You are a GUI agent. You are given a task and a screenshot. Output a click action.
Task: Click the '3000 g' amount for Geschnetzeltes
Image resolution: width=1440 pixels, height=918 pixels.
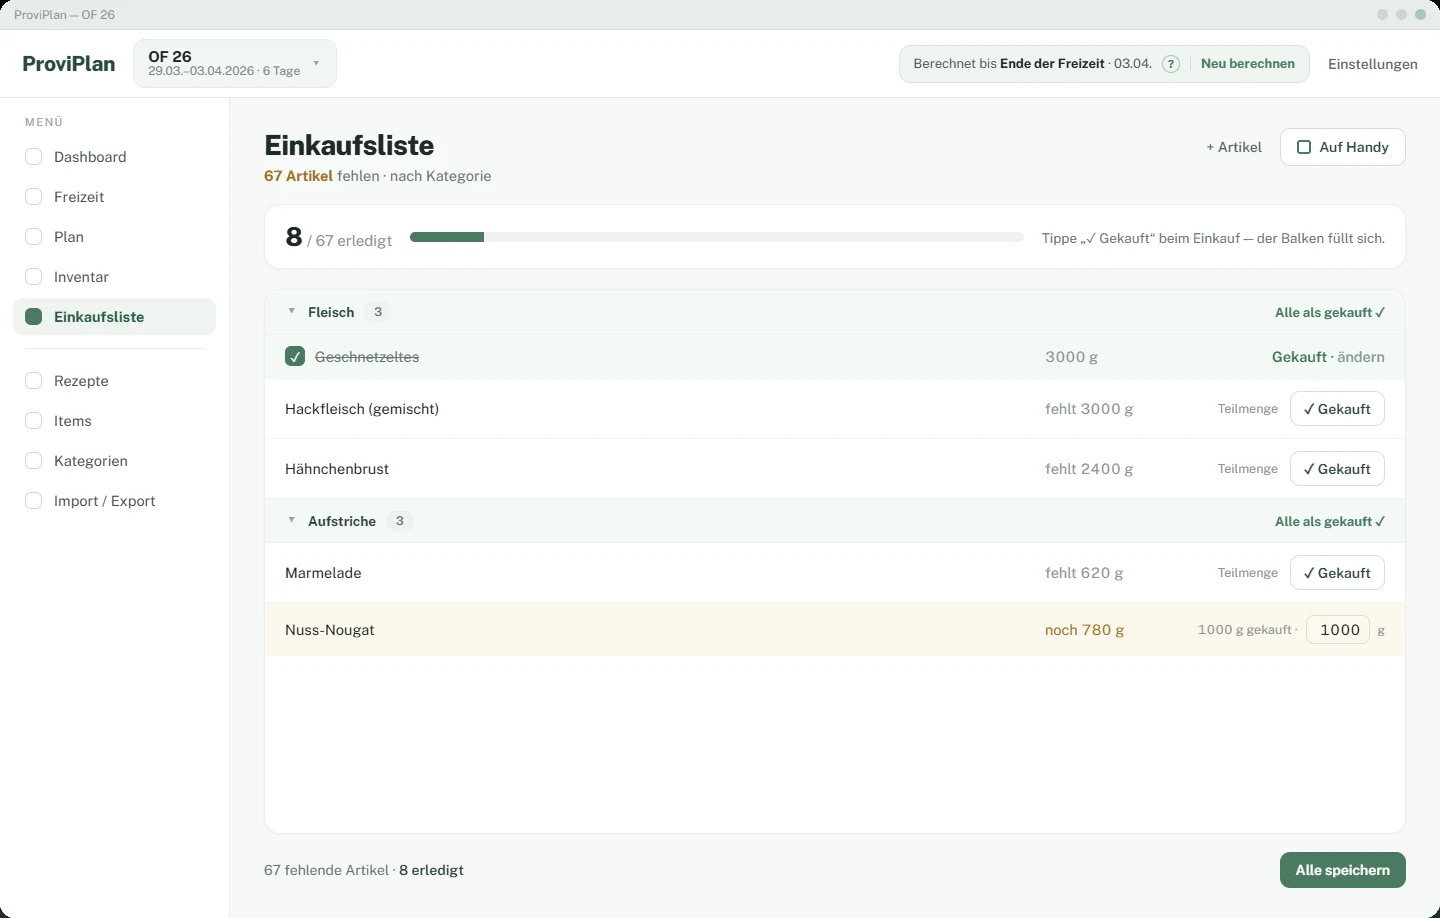point(1071,357)
